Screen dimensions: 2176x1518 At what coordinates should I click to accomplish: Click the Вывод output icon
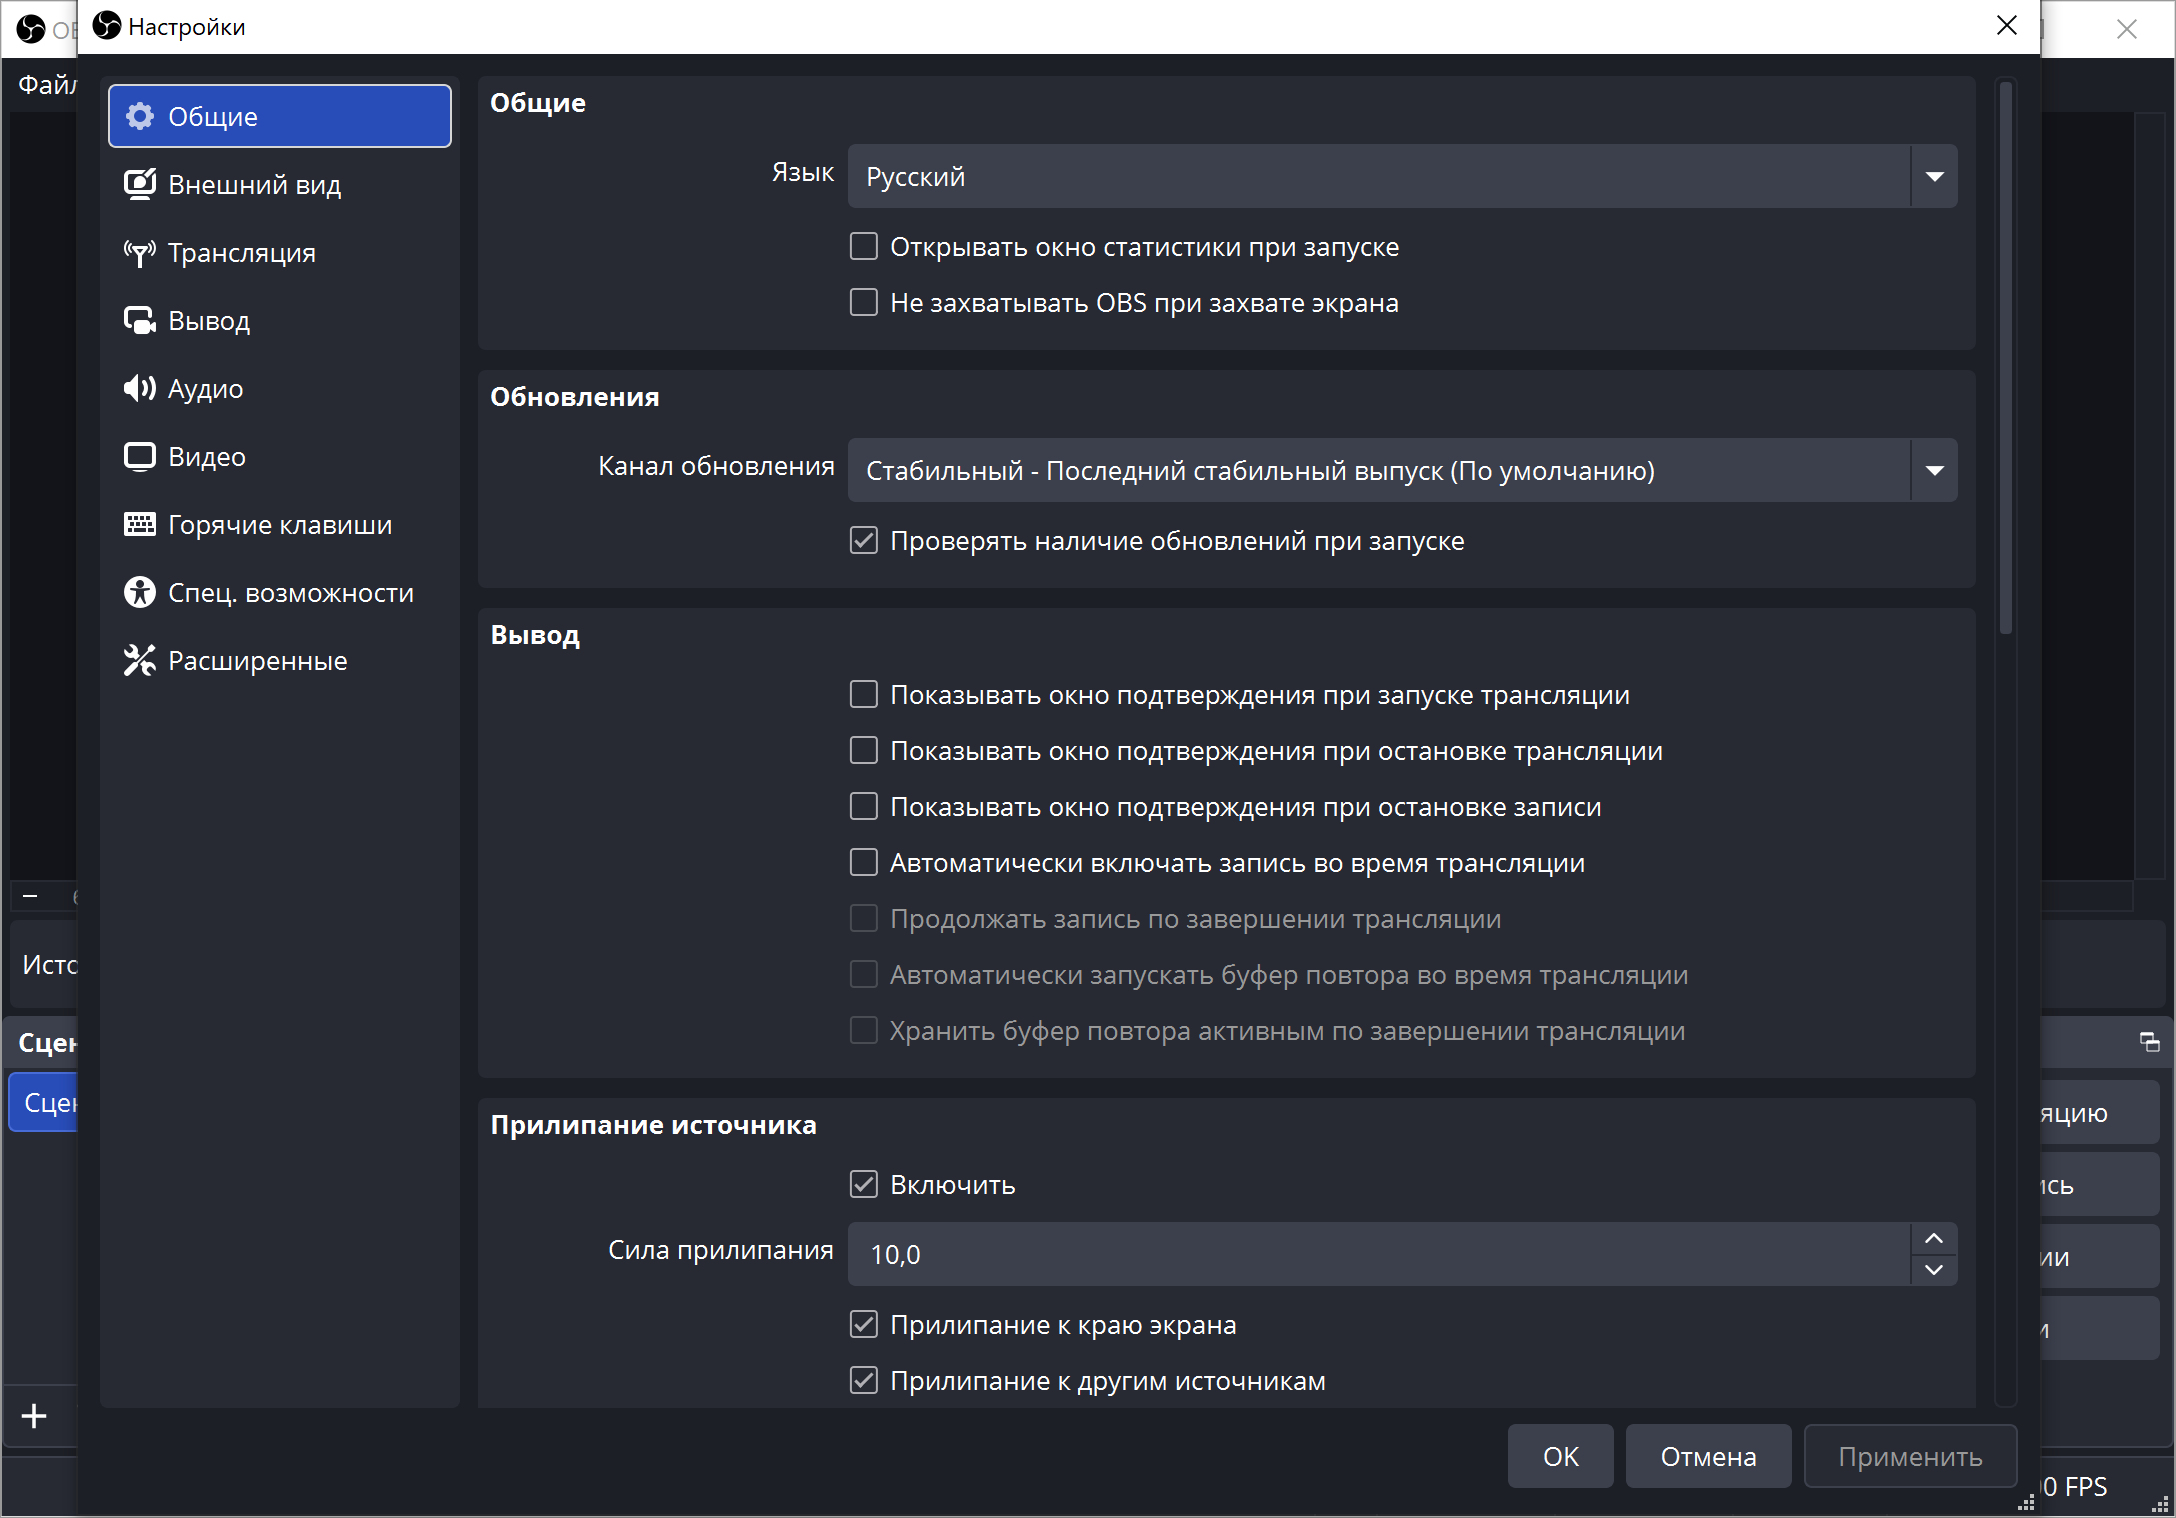click(x=140, y=321)
